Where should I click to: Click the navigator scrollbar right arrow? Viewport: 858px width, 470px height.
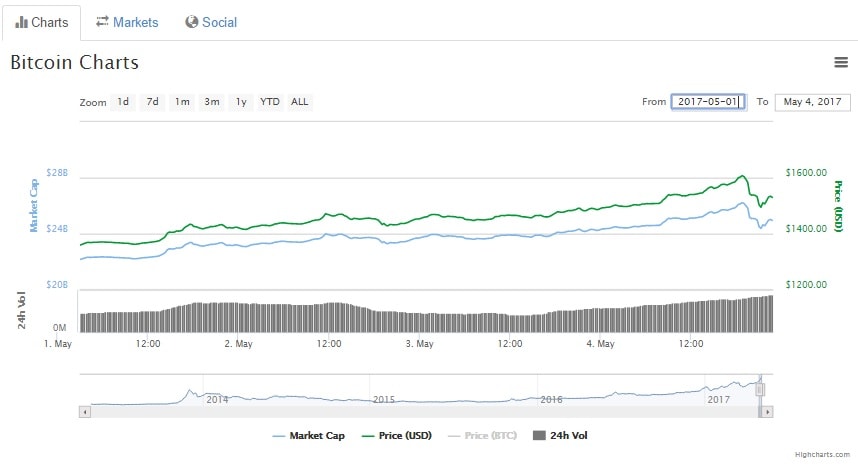767,411
